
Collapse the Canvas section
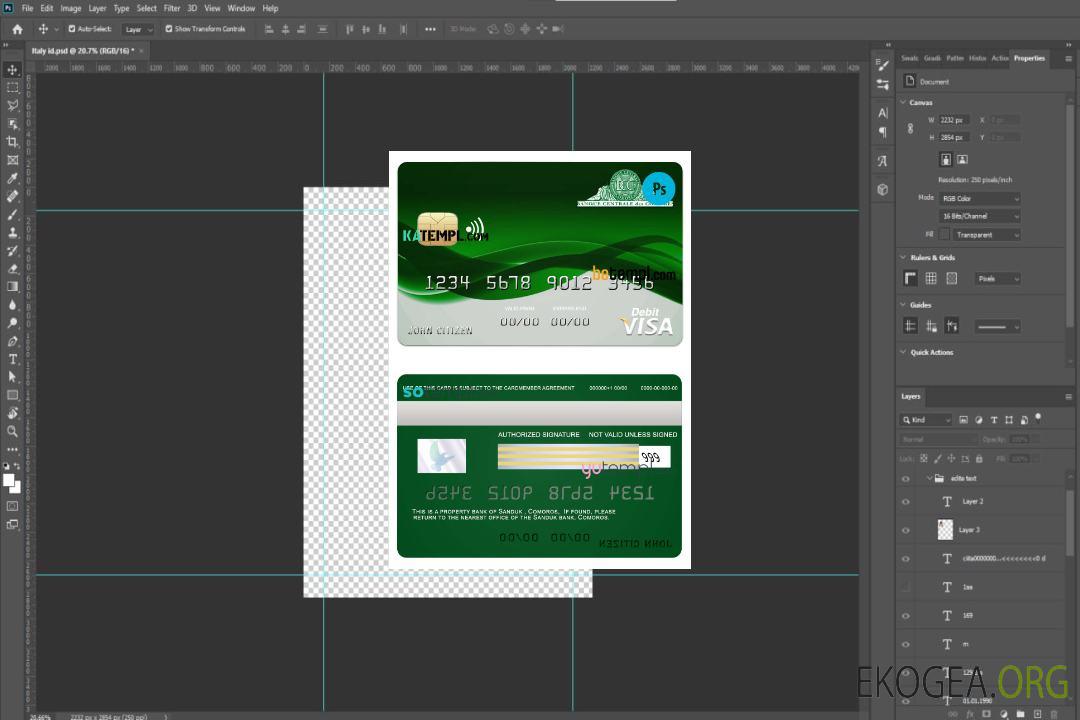(x=903, y=103)
